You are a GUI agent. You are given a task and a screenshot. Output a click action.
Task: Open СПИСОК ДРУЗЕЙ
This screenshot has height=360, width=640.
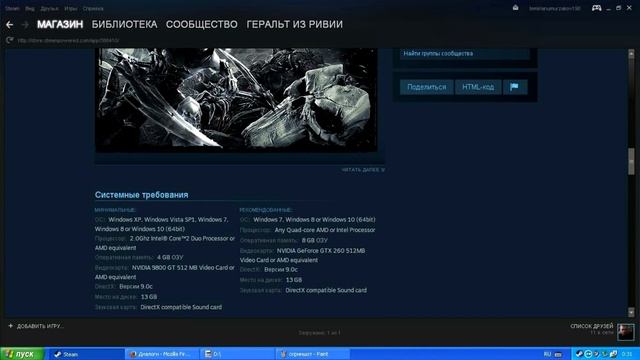click(591, 326)
